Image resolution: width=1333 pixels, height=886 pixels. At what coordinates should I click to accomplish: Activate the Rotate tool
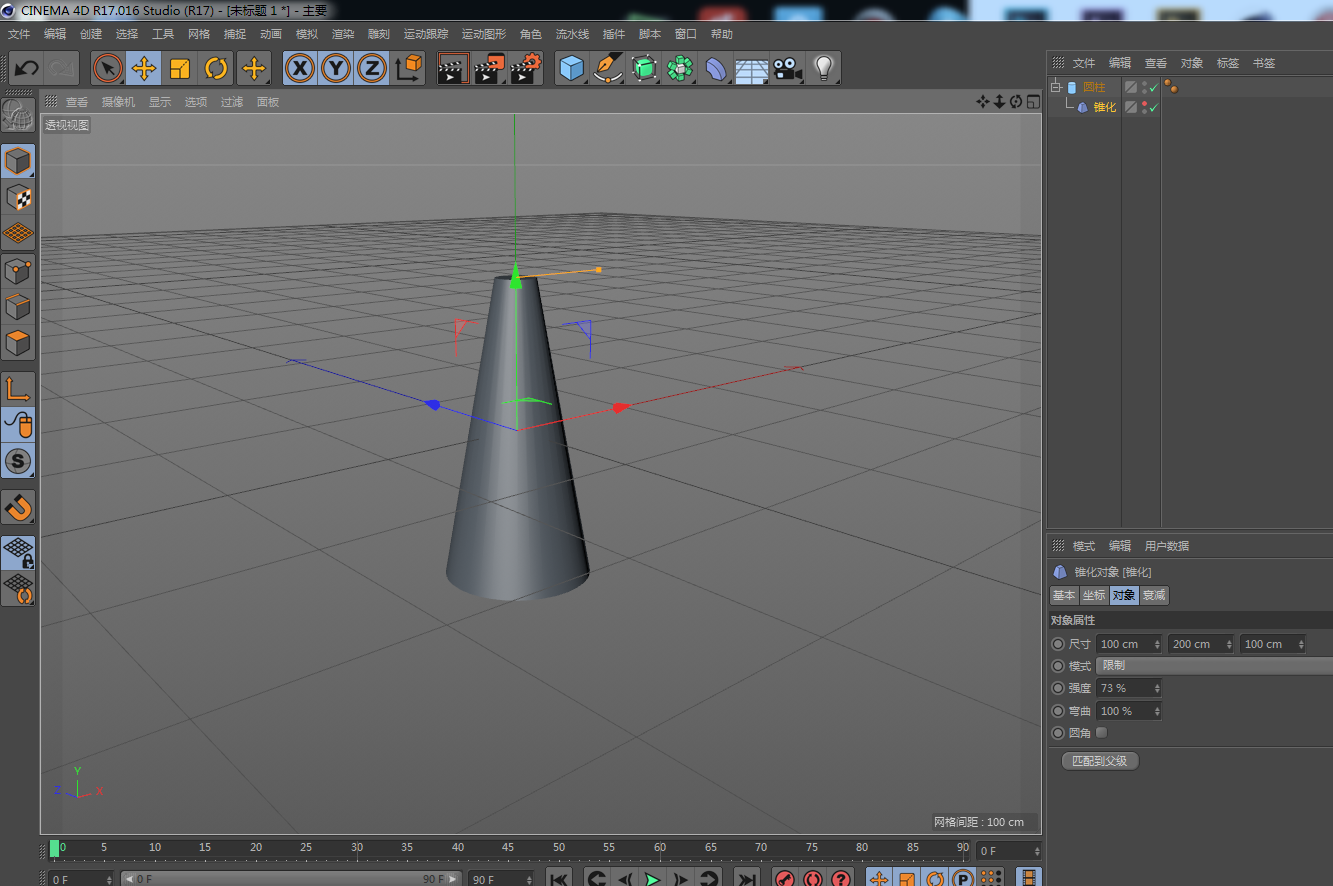(x=216, y=69)
